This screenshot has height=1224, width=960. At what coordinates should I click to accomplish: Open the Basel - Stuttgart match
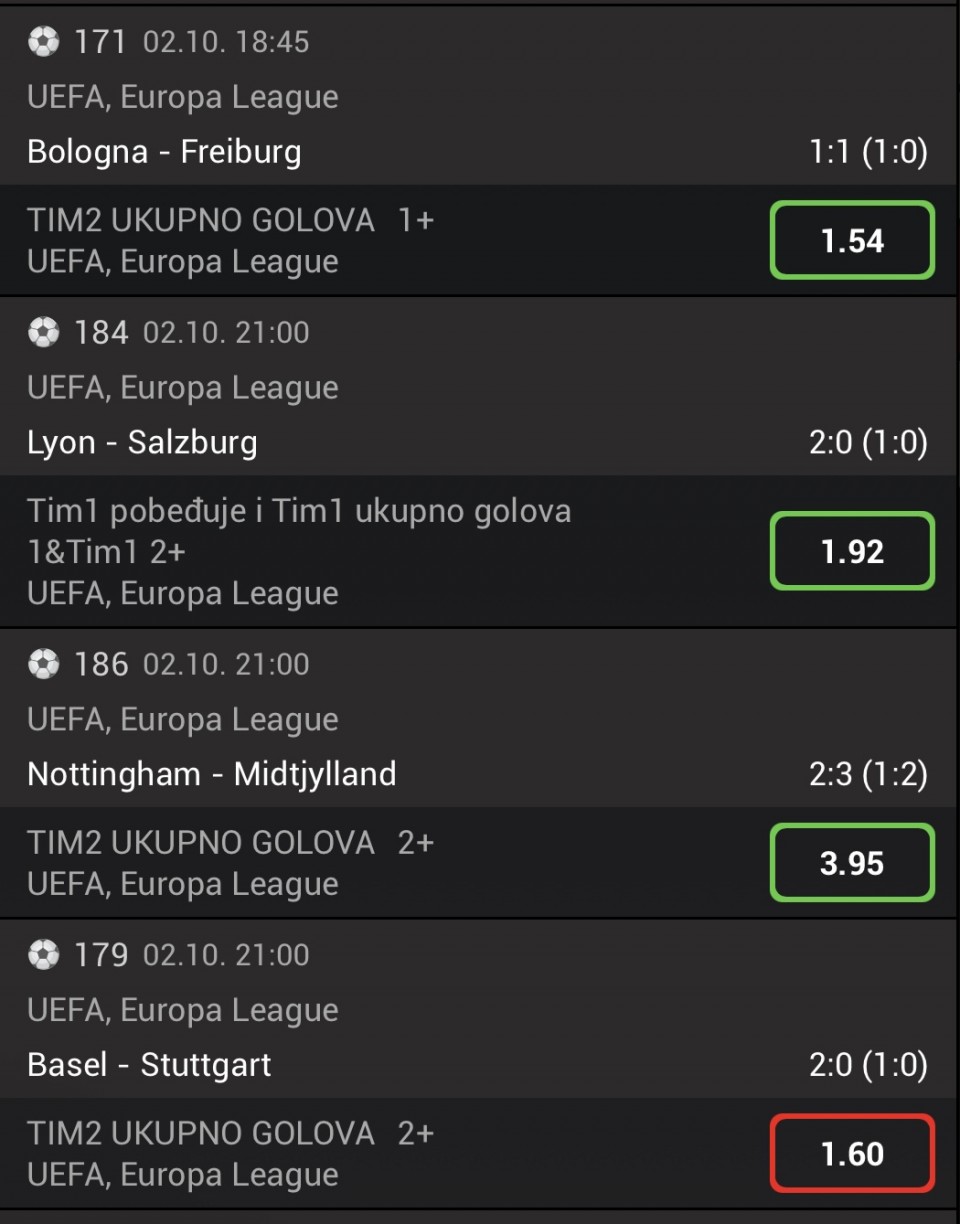[150, 1064]
